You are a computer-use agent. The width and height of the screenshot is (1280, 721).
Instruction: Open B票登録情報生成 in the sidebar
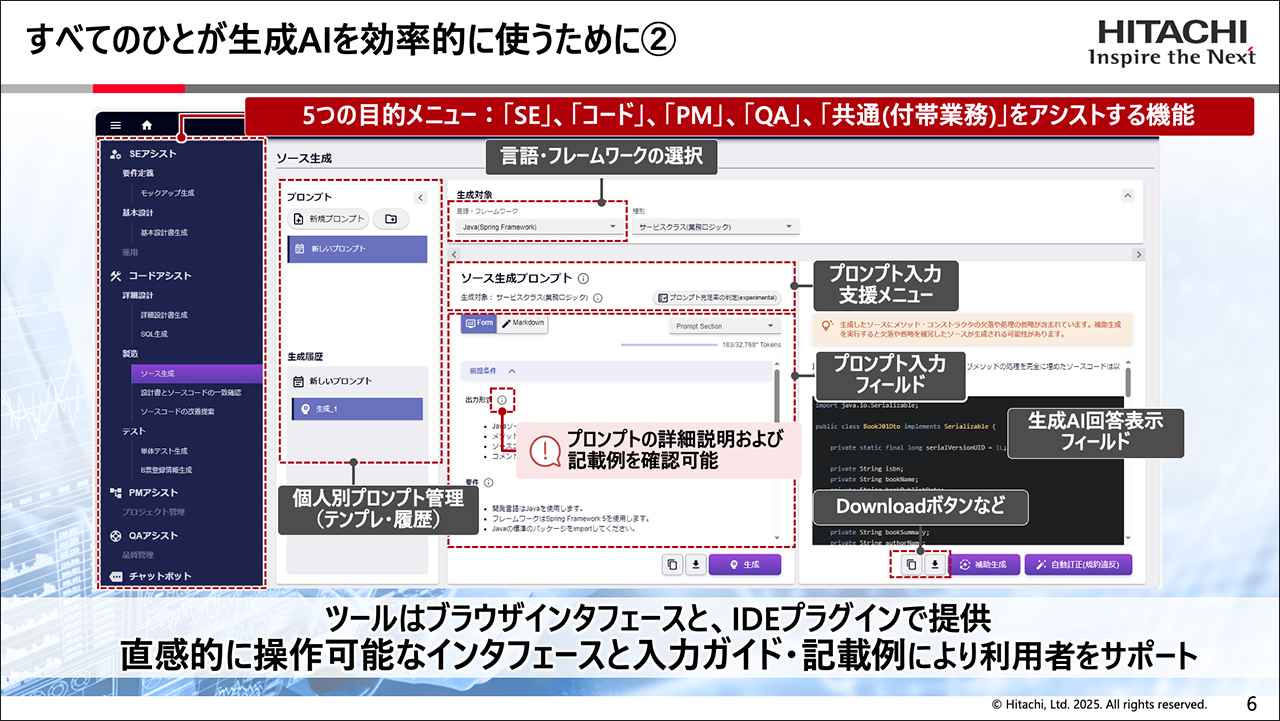click(166, 470)
